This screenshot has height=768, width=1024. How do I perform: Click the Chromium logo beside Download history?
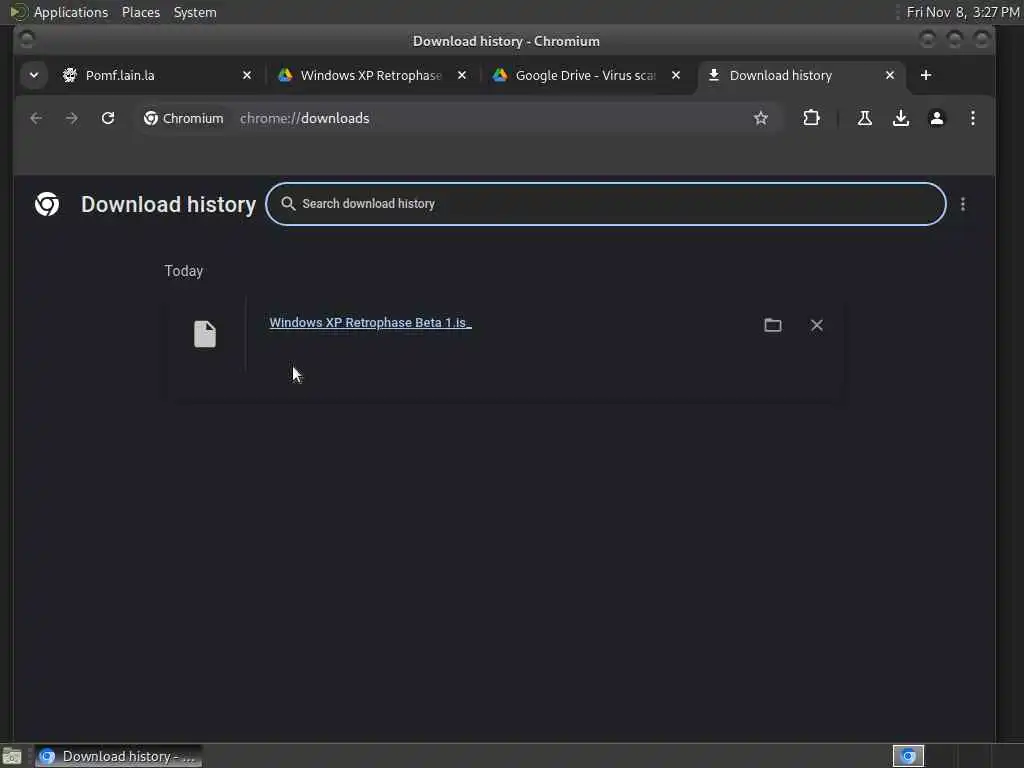click(47, 204)
